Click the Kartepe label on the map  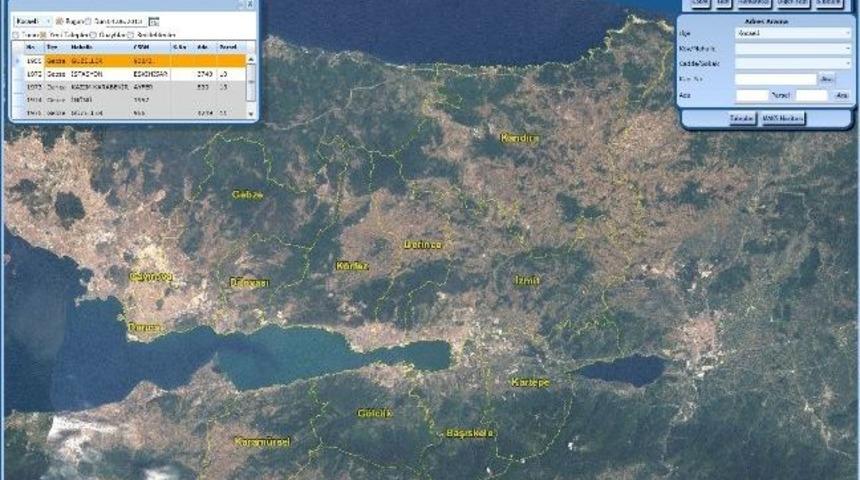coord(530,382)
